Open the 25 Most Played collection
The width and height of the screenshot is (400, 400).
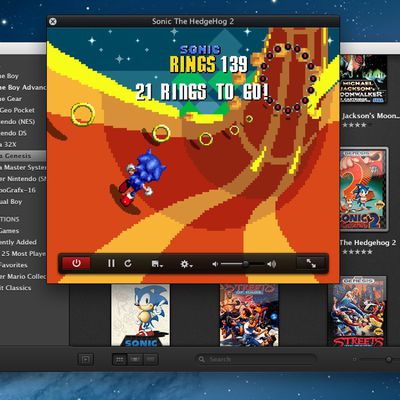point(23,254)
